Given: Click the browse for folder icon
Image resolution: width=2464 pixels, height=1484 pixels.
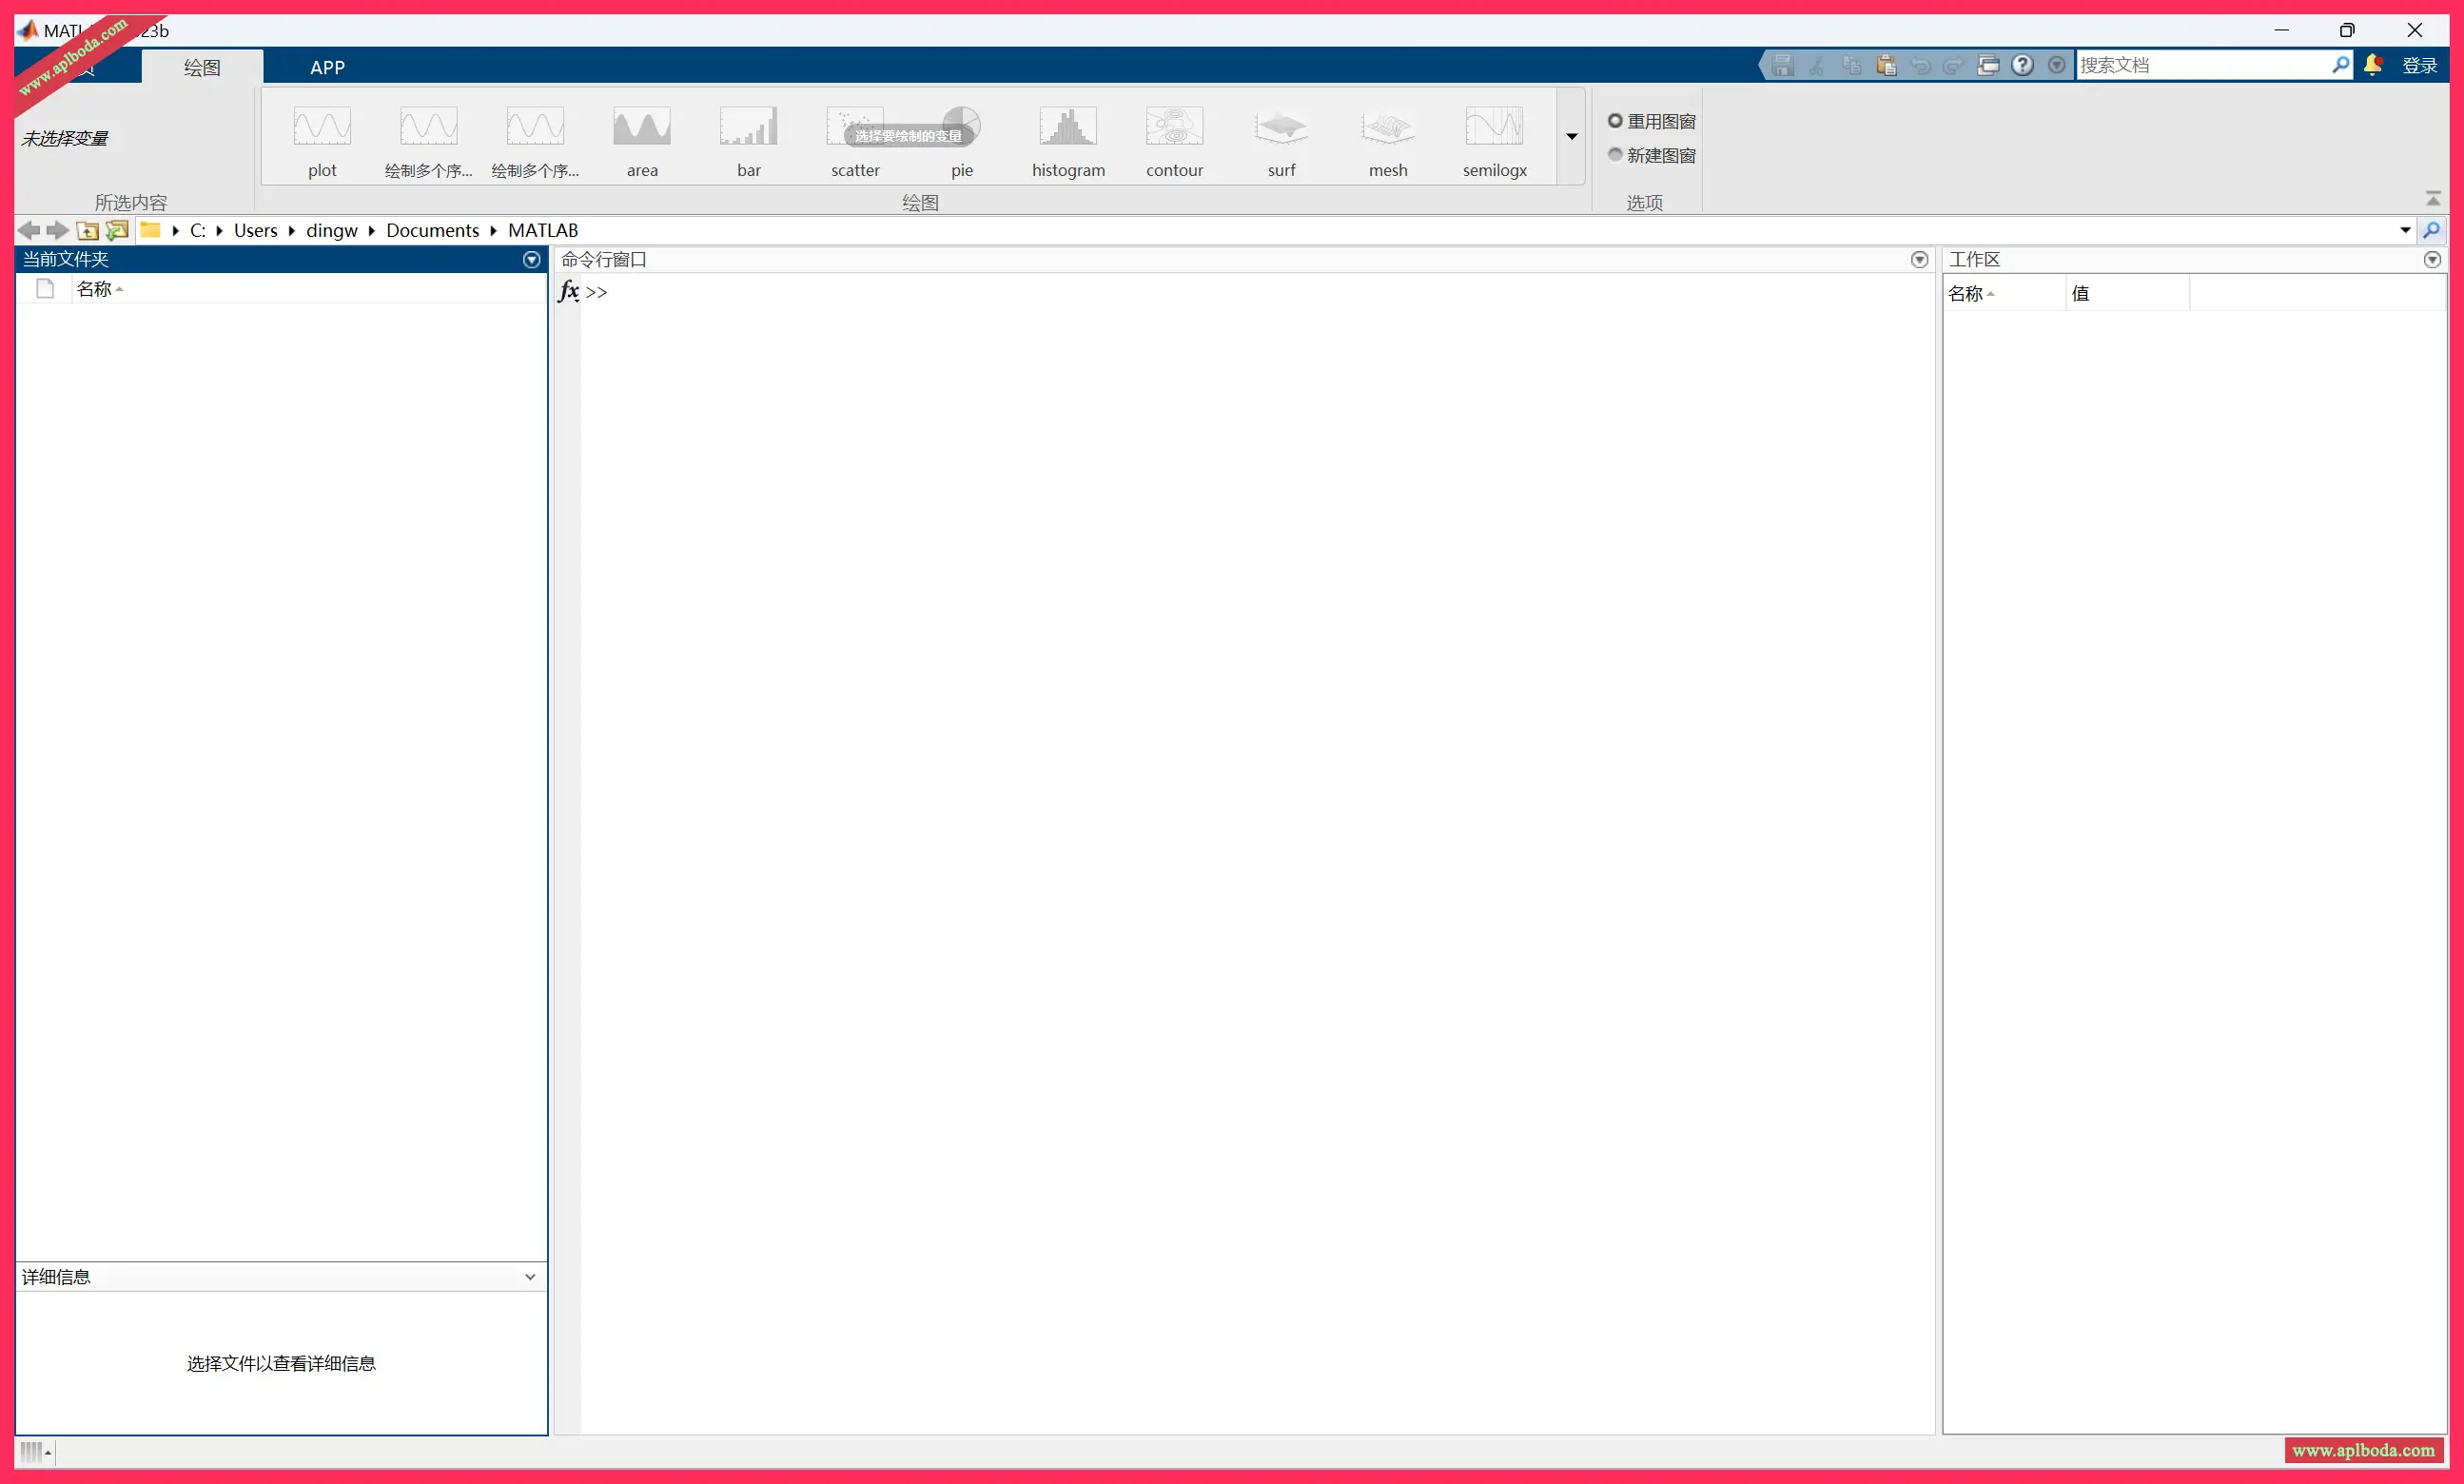Looking at the screenshot, I should point(117,230).
